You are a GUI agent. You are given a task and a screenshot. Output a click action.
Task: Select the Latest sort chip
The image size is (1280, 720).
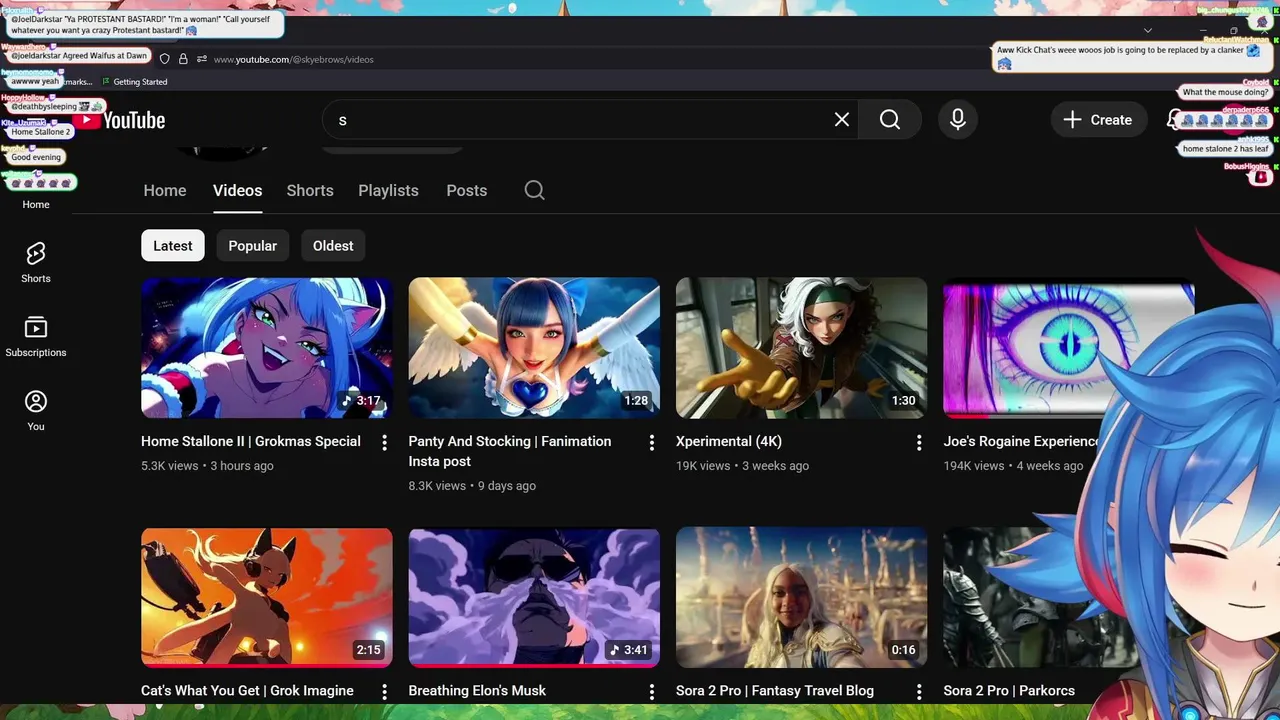coord(173,246)
